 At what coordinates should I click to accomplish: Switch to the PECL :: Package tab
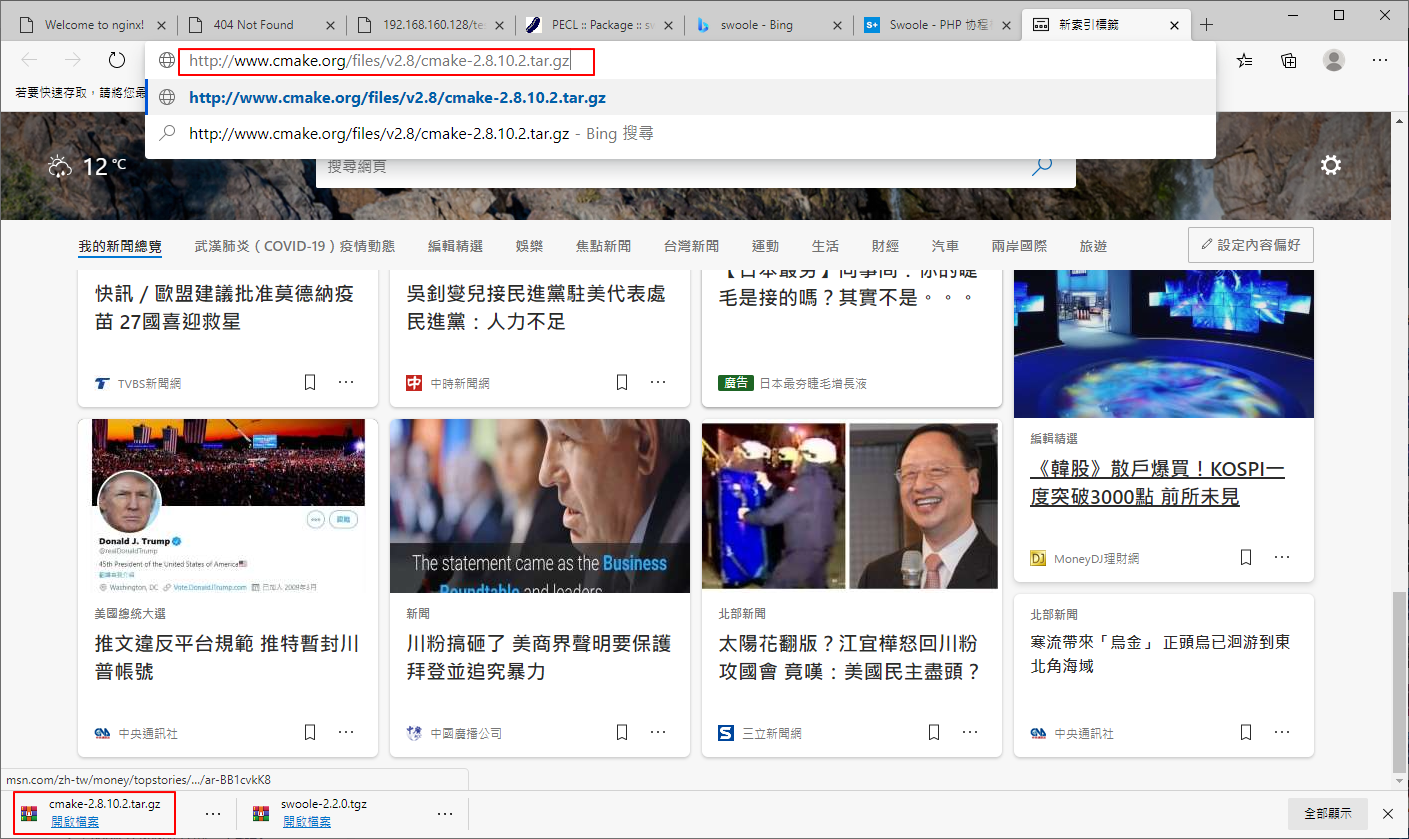click(x=601, y=25)
